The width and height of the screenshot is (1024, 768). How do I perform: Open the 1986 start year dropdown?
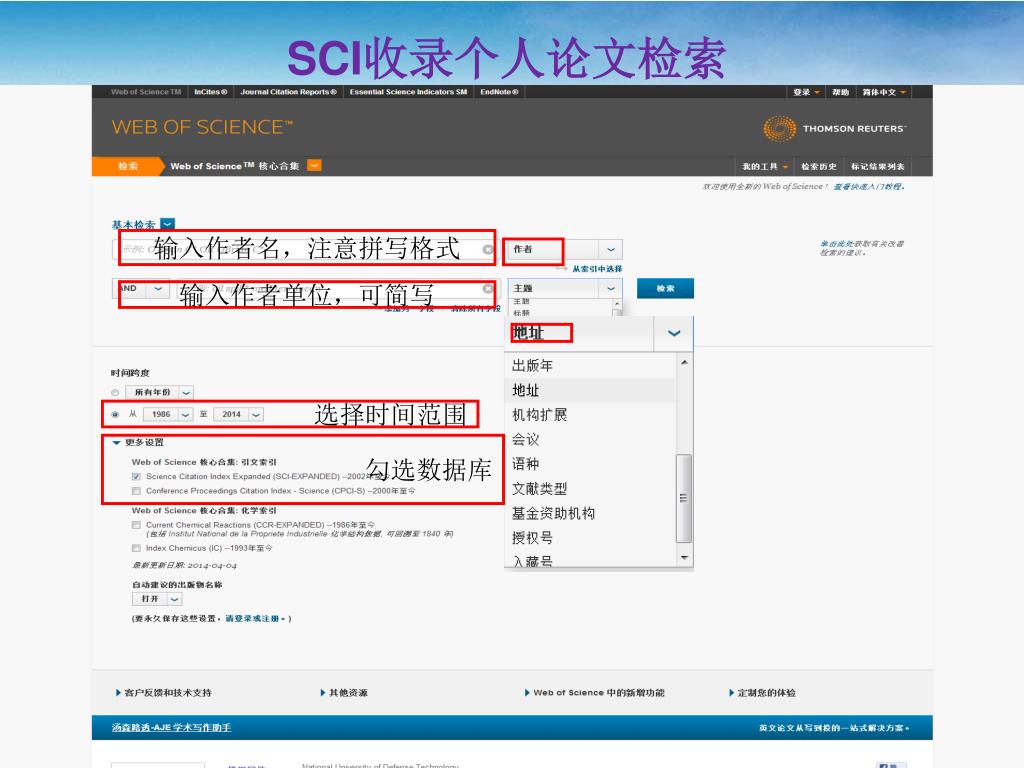pos(185,414)
